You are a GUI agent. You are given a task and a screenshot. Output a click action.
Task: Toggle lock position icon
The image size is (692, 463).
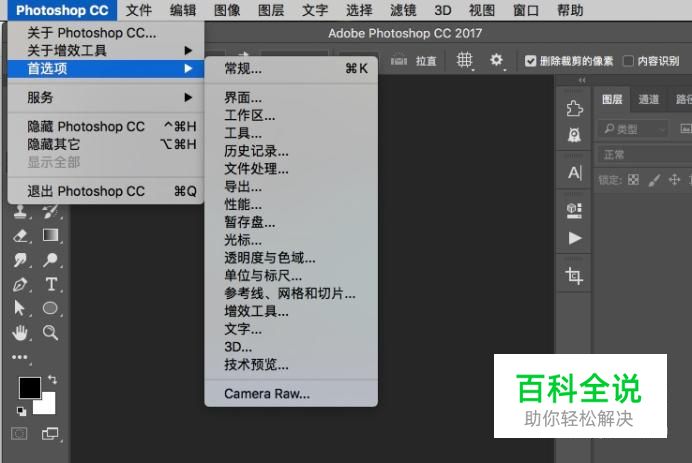(x=674, y=180)
